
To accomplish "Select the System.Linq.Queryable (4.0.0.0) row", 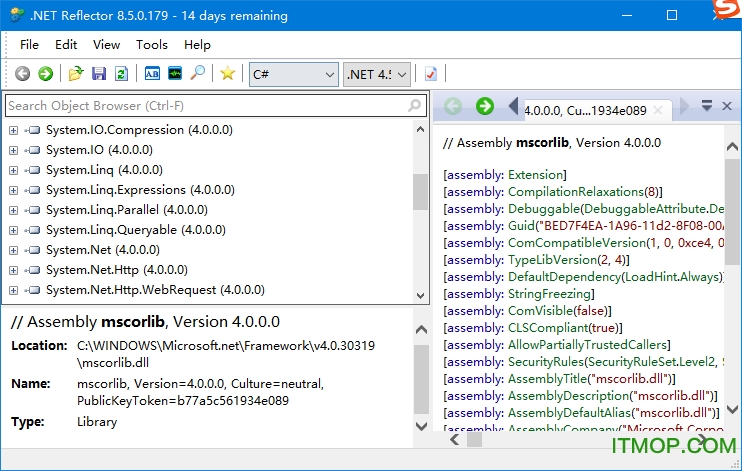I will click(x=136, y=230).
